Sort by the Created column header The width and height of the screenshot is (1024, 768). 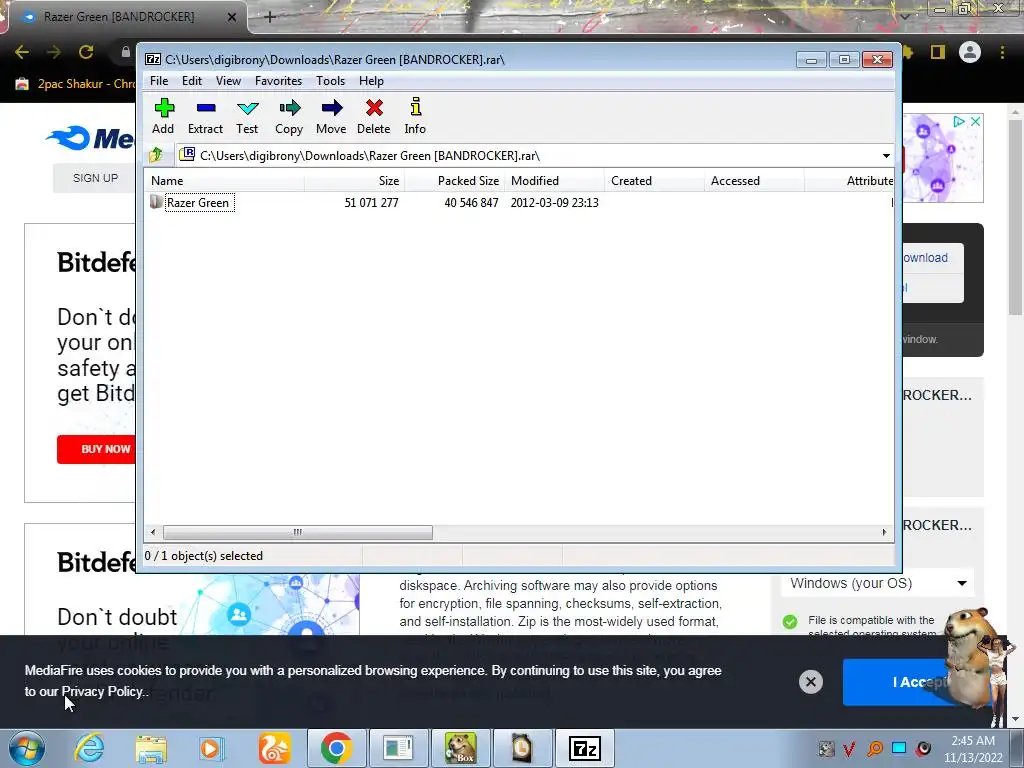click(x=654, y=181)
